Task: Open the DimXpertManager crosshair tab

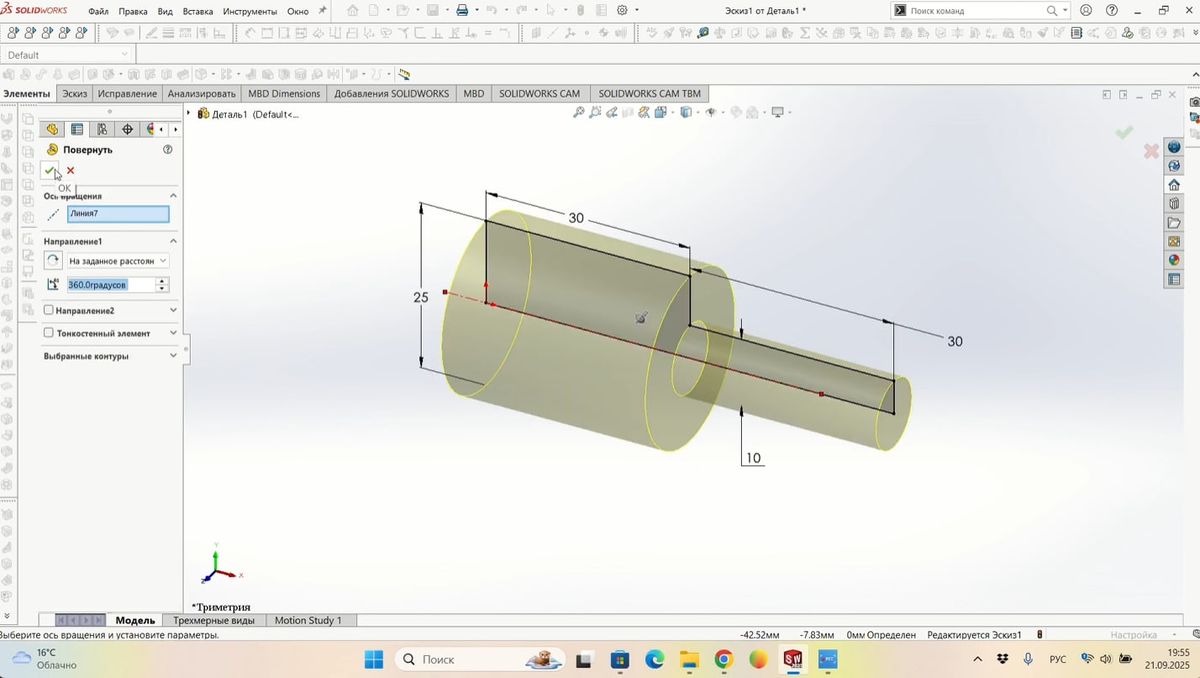Action: coord(127,129)
